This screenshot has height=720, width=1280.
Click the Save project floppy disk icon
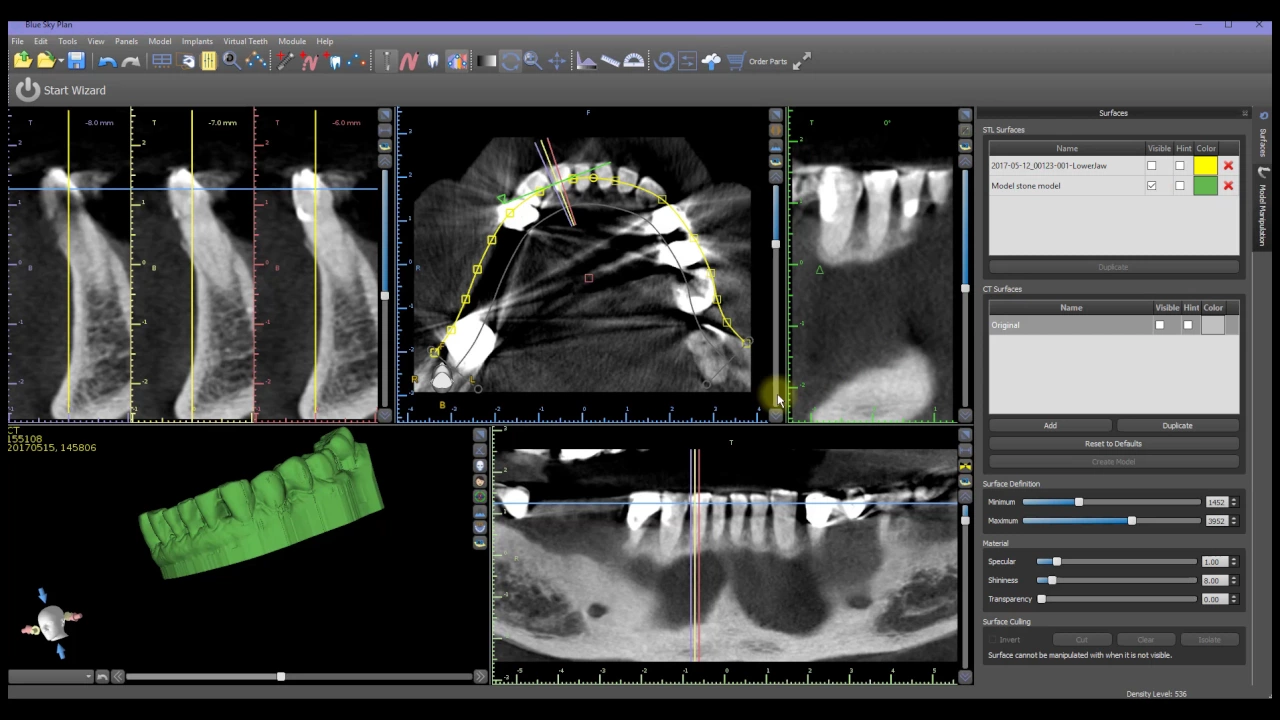76,61
